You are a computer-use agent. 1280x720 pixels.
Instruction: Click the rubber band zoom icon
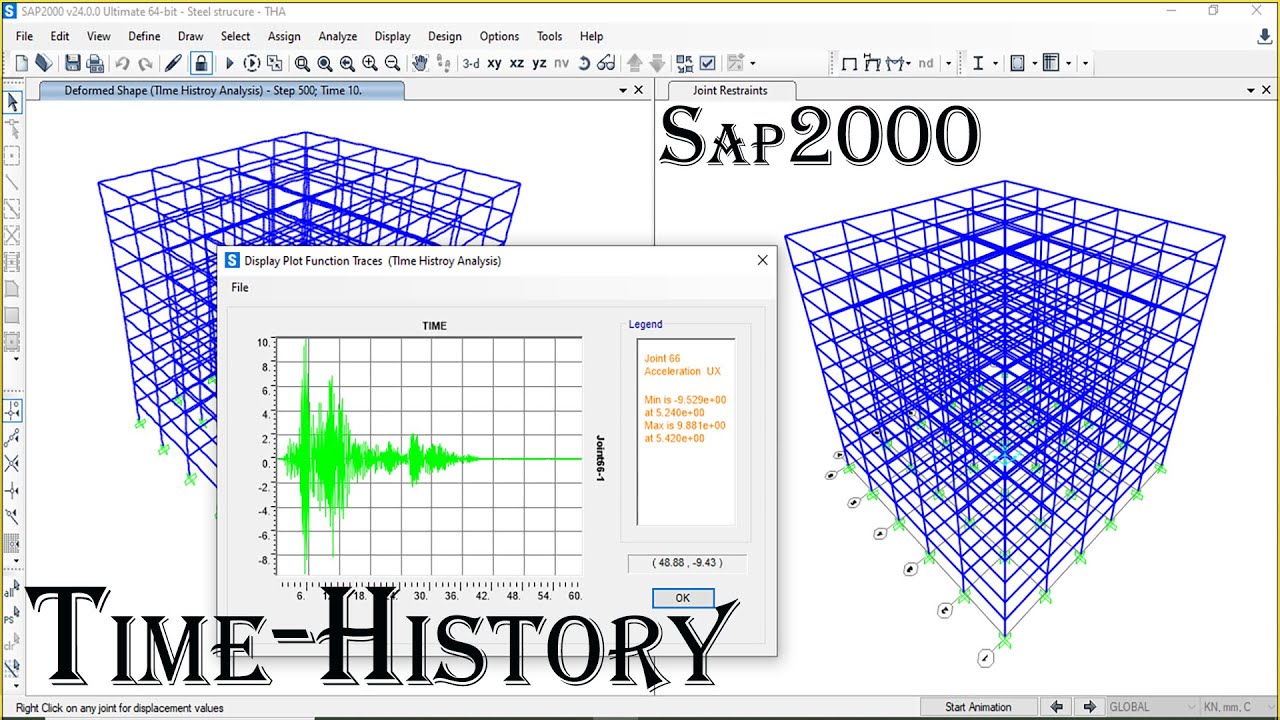(302, 63)
